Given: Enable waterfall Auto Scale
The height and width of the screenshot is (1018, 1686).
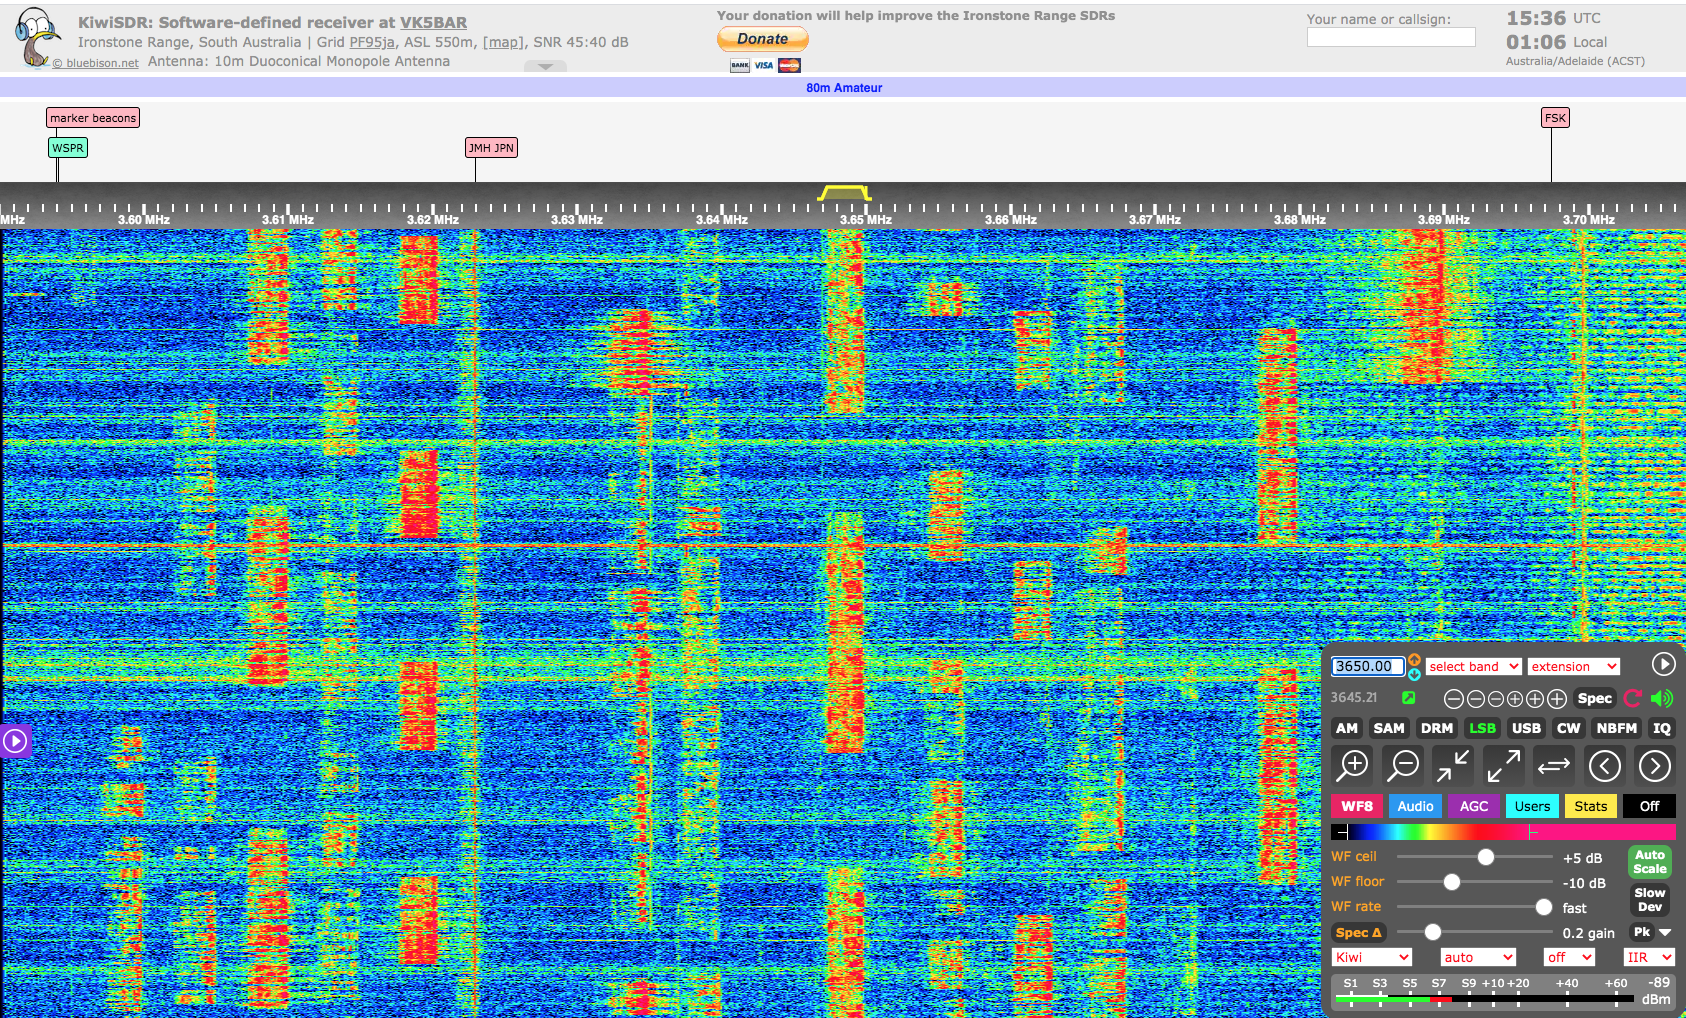Looking at the screenshot, I should click(x=1649, y=862).
